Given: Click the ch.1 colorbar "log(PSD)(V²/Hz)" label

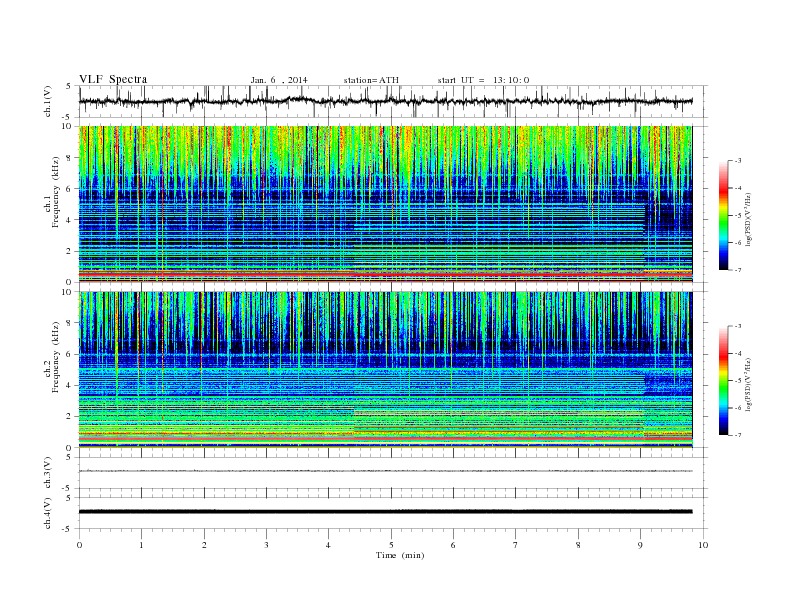Looking at the screenshot, I should coord(748,219).
